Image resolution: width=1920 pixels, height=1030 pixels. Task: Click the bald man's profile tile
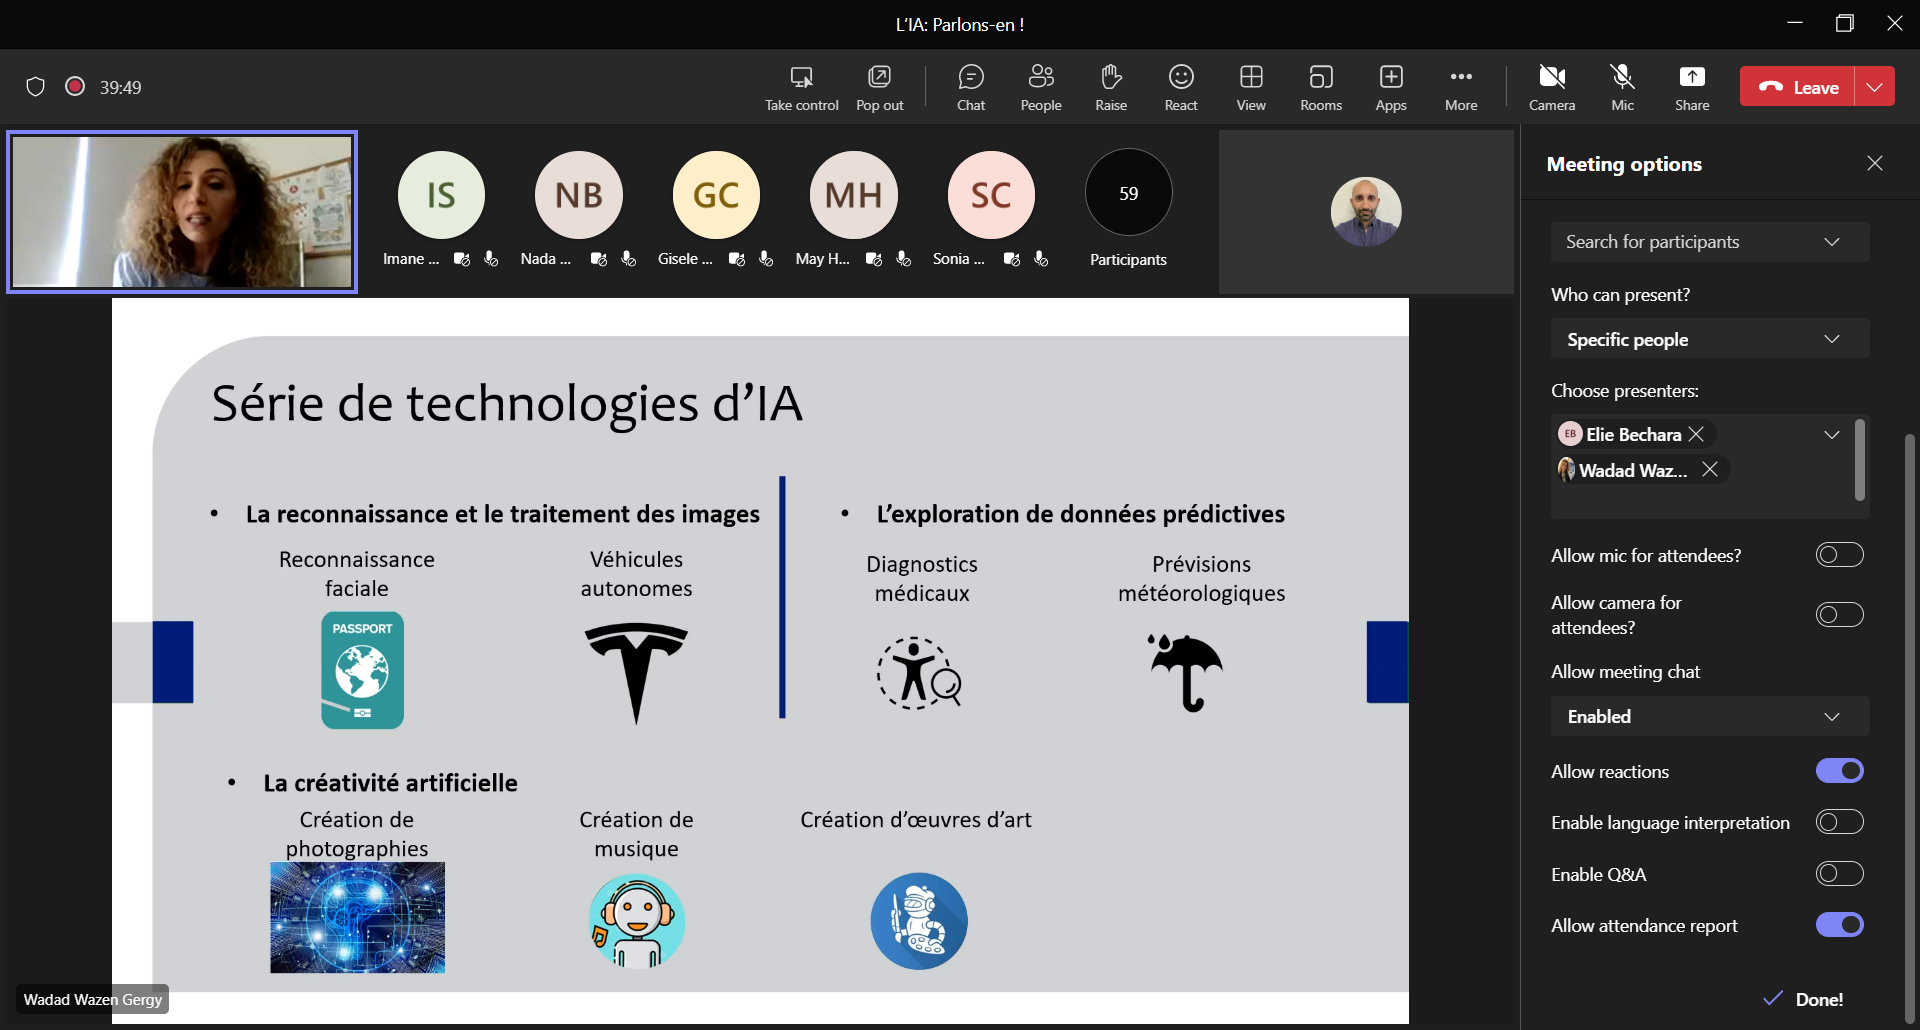point(1366,212)
